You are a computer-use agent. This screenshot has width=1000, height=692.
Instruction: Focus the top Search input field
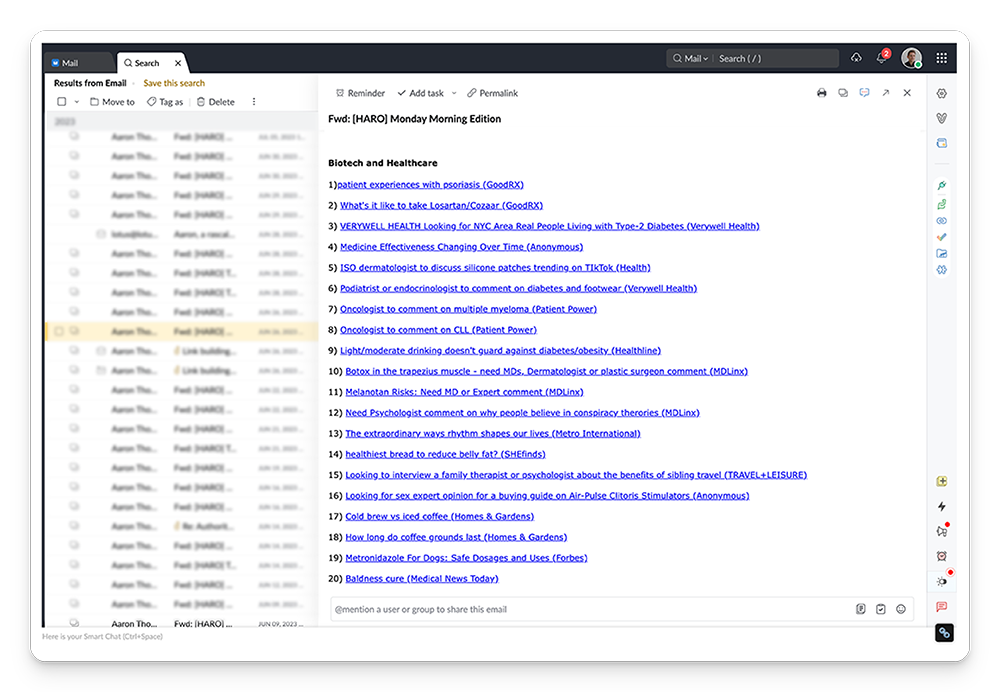click(775, 59)
